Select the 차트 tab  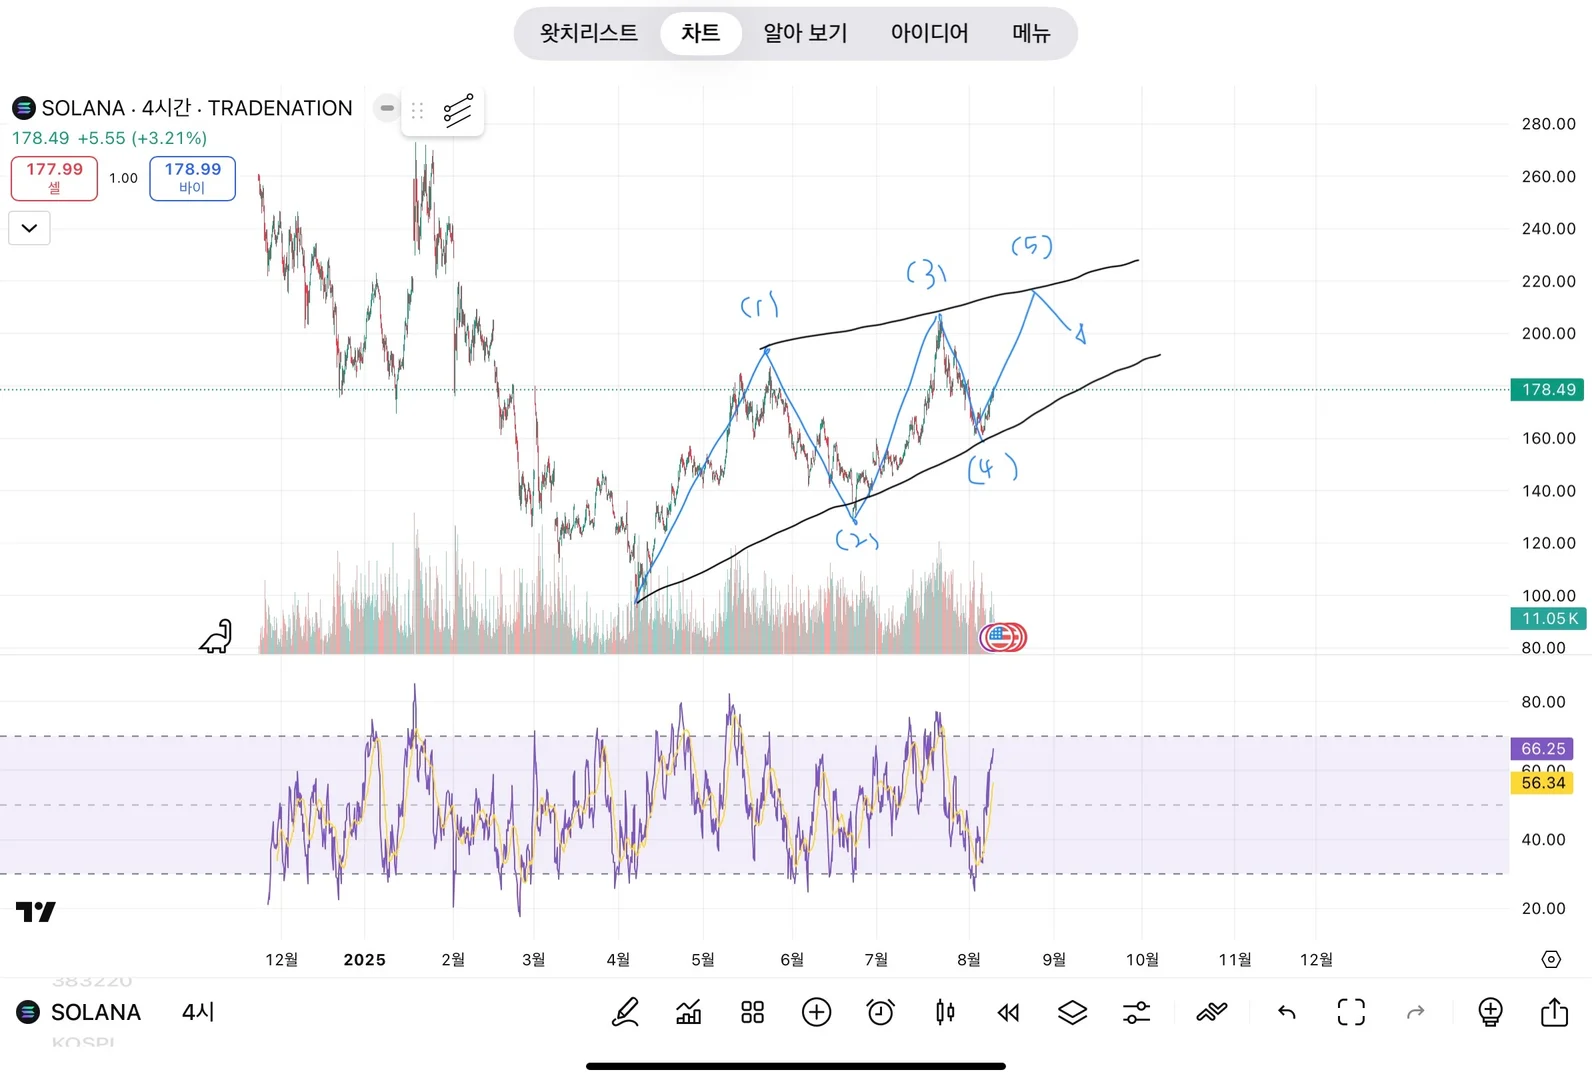tap(701, 33)
